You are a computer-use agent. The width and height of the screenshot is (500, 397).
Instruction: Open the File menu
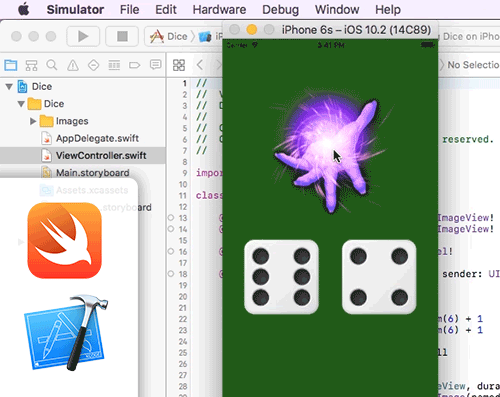pyautogui.click(x=129, y=9)
